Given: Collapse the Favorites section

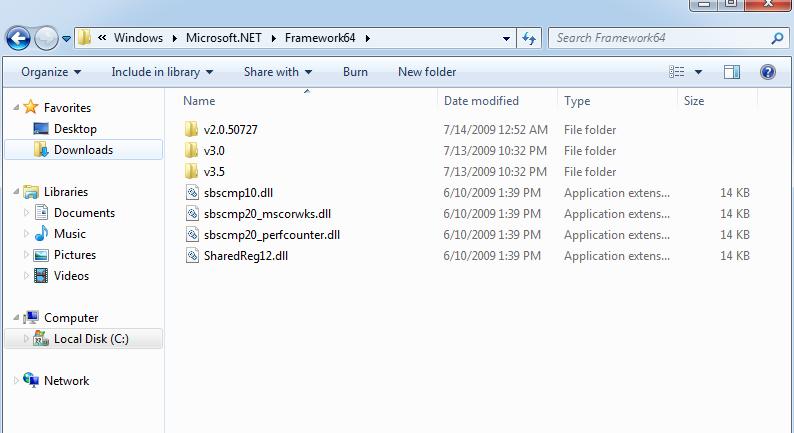Looking at the screenshot, I should coord(16,107).
